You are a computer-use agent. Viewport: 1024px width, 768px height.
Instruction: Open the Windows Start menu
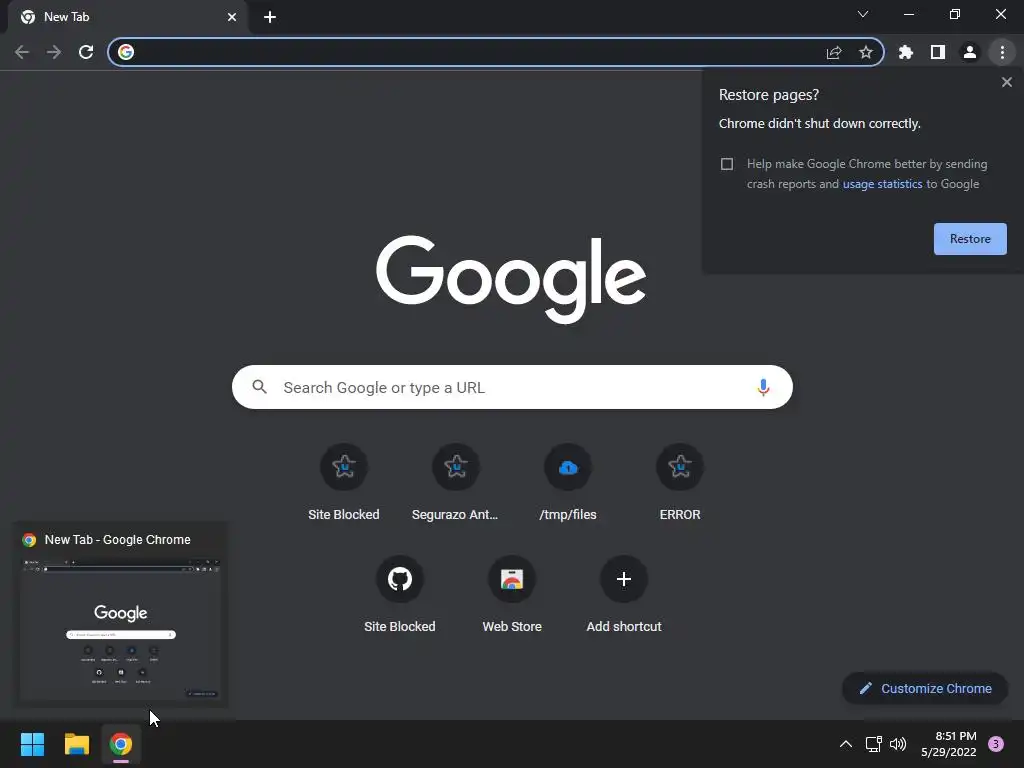click(x=32, y=744)
